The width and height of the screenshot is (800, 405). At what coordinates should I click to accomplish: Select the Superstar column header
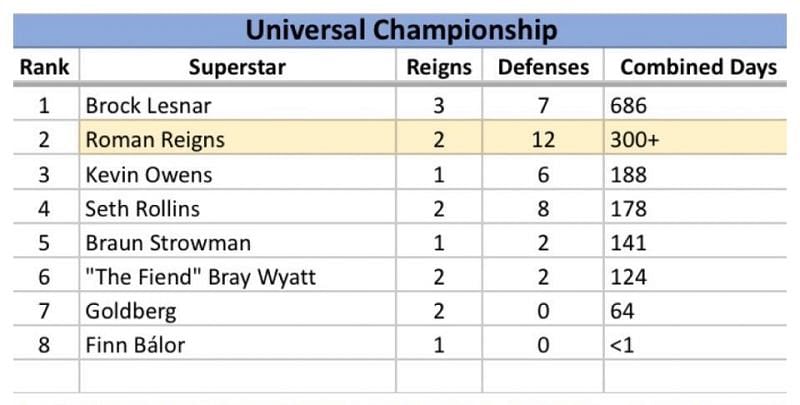pos(237,68)
